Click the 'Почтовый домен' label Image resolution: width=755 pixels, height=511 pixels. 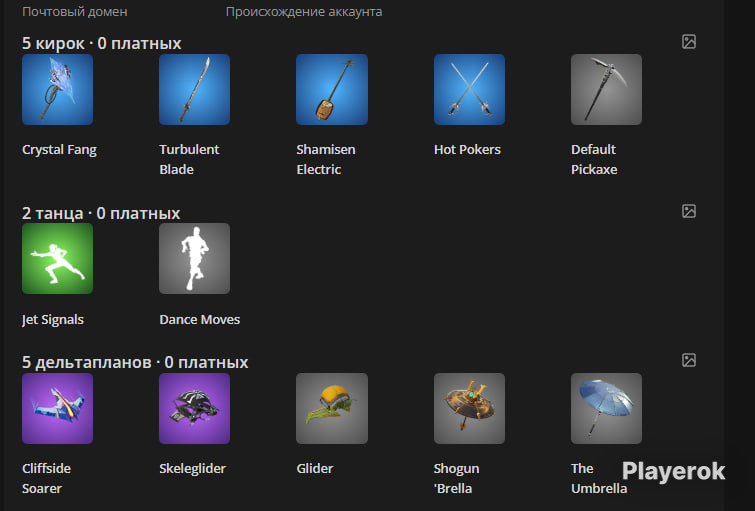75,12
